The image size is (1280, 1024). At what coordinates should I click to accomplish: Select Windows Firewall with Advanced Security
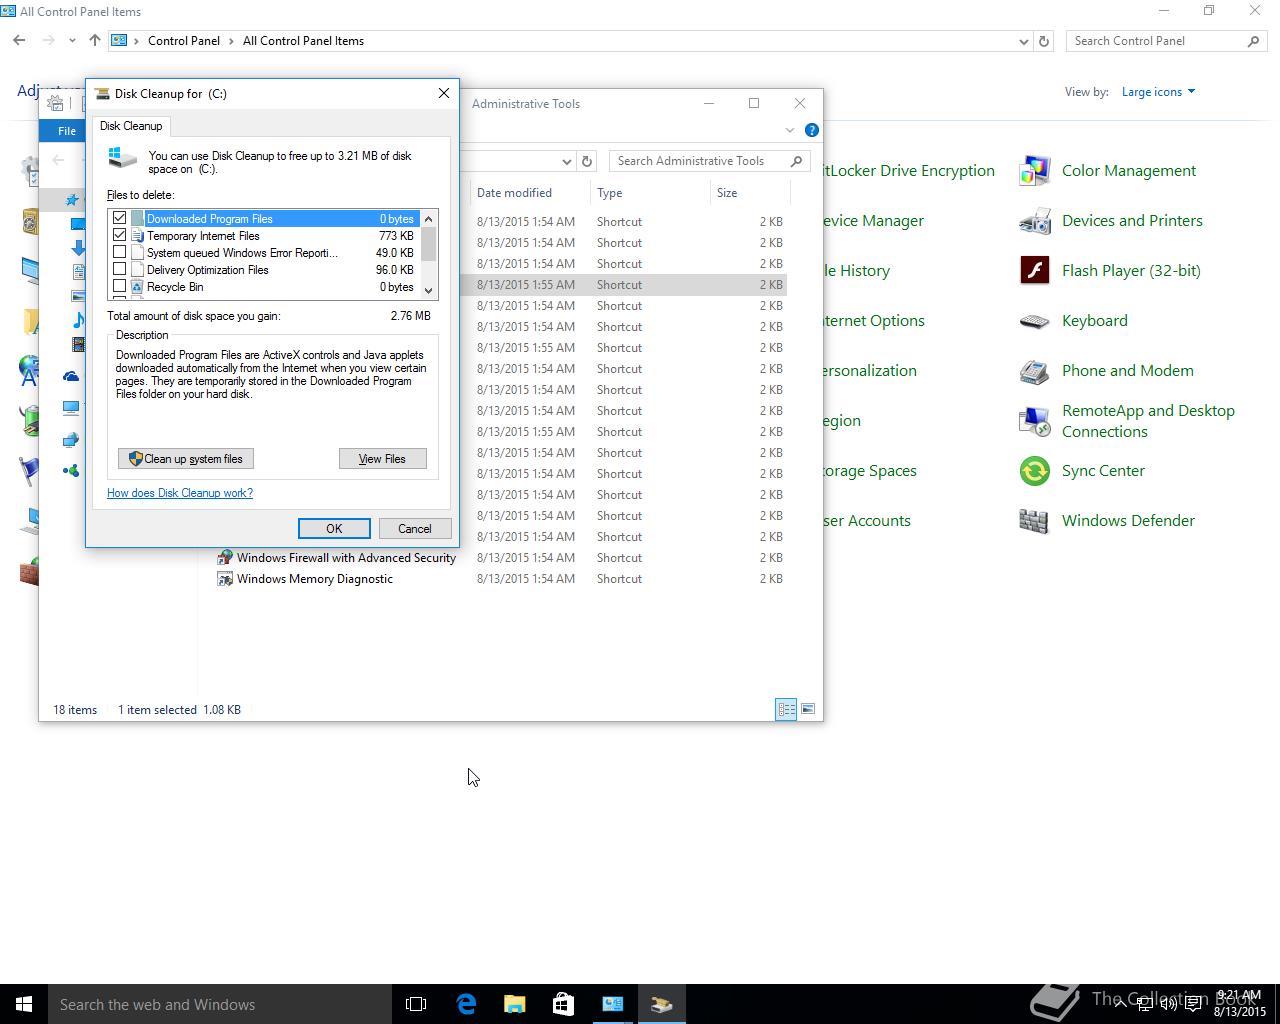346,558
